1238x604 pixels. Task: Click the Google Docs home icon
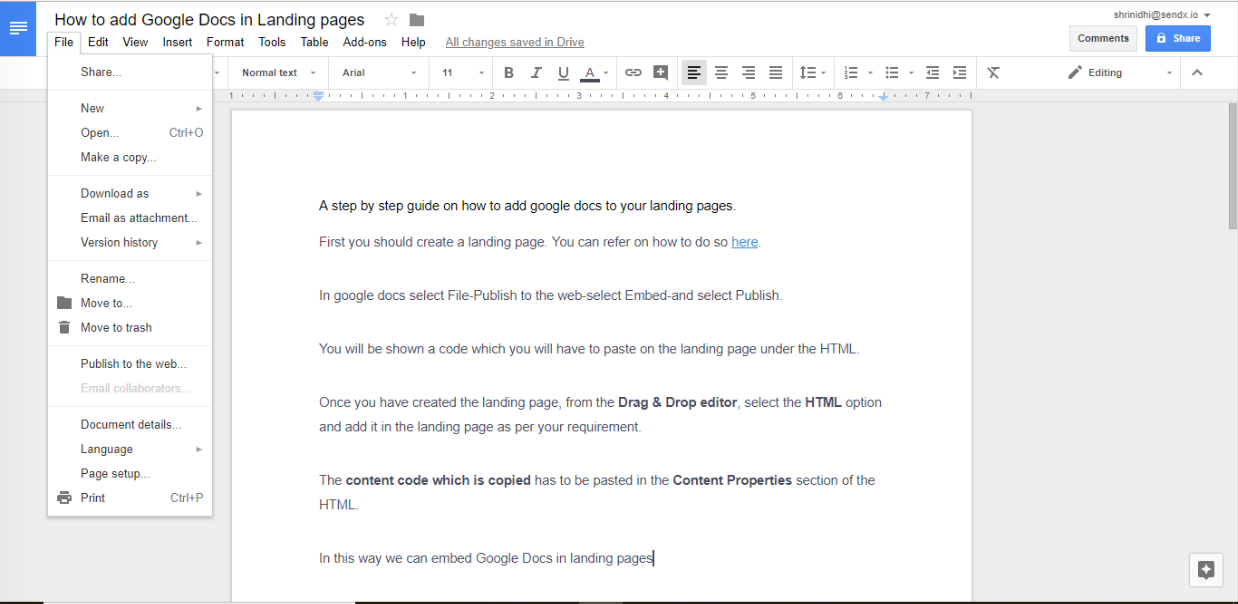[18, 27]
